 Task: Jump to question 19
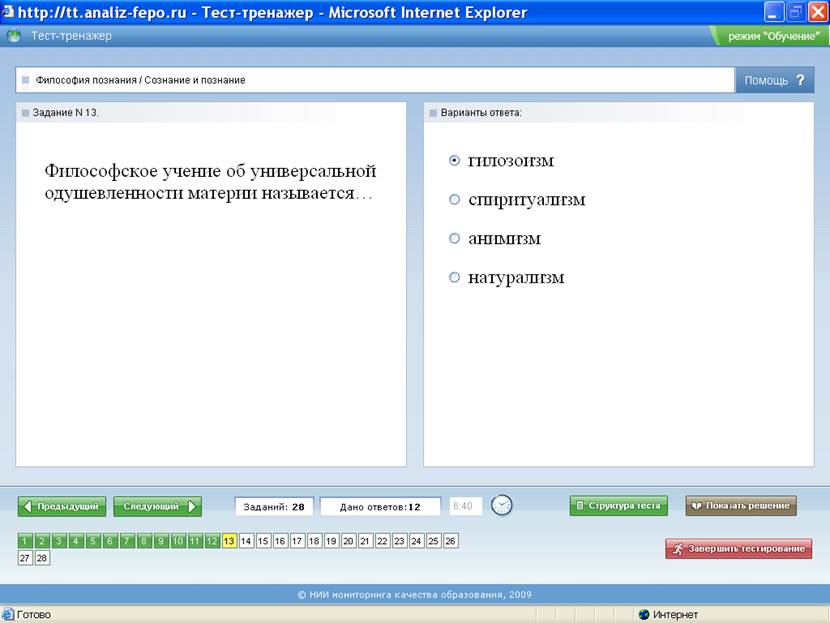[331, 541]
